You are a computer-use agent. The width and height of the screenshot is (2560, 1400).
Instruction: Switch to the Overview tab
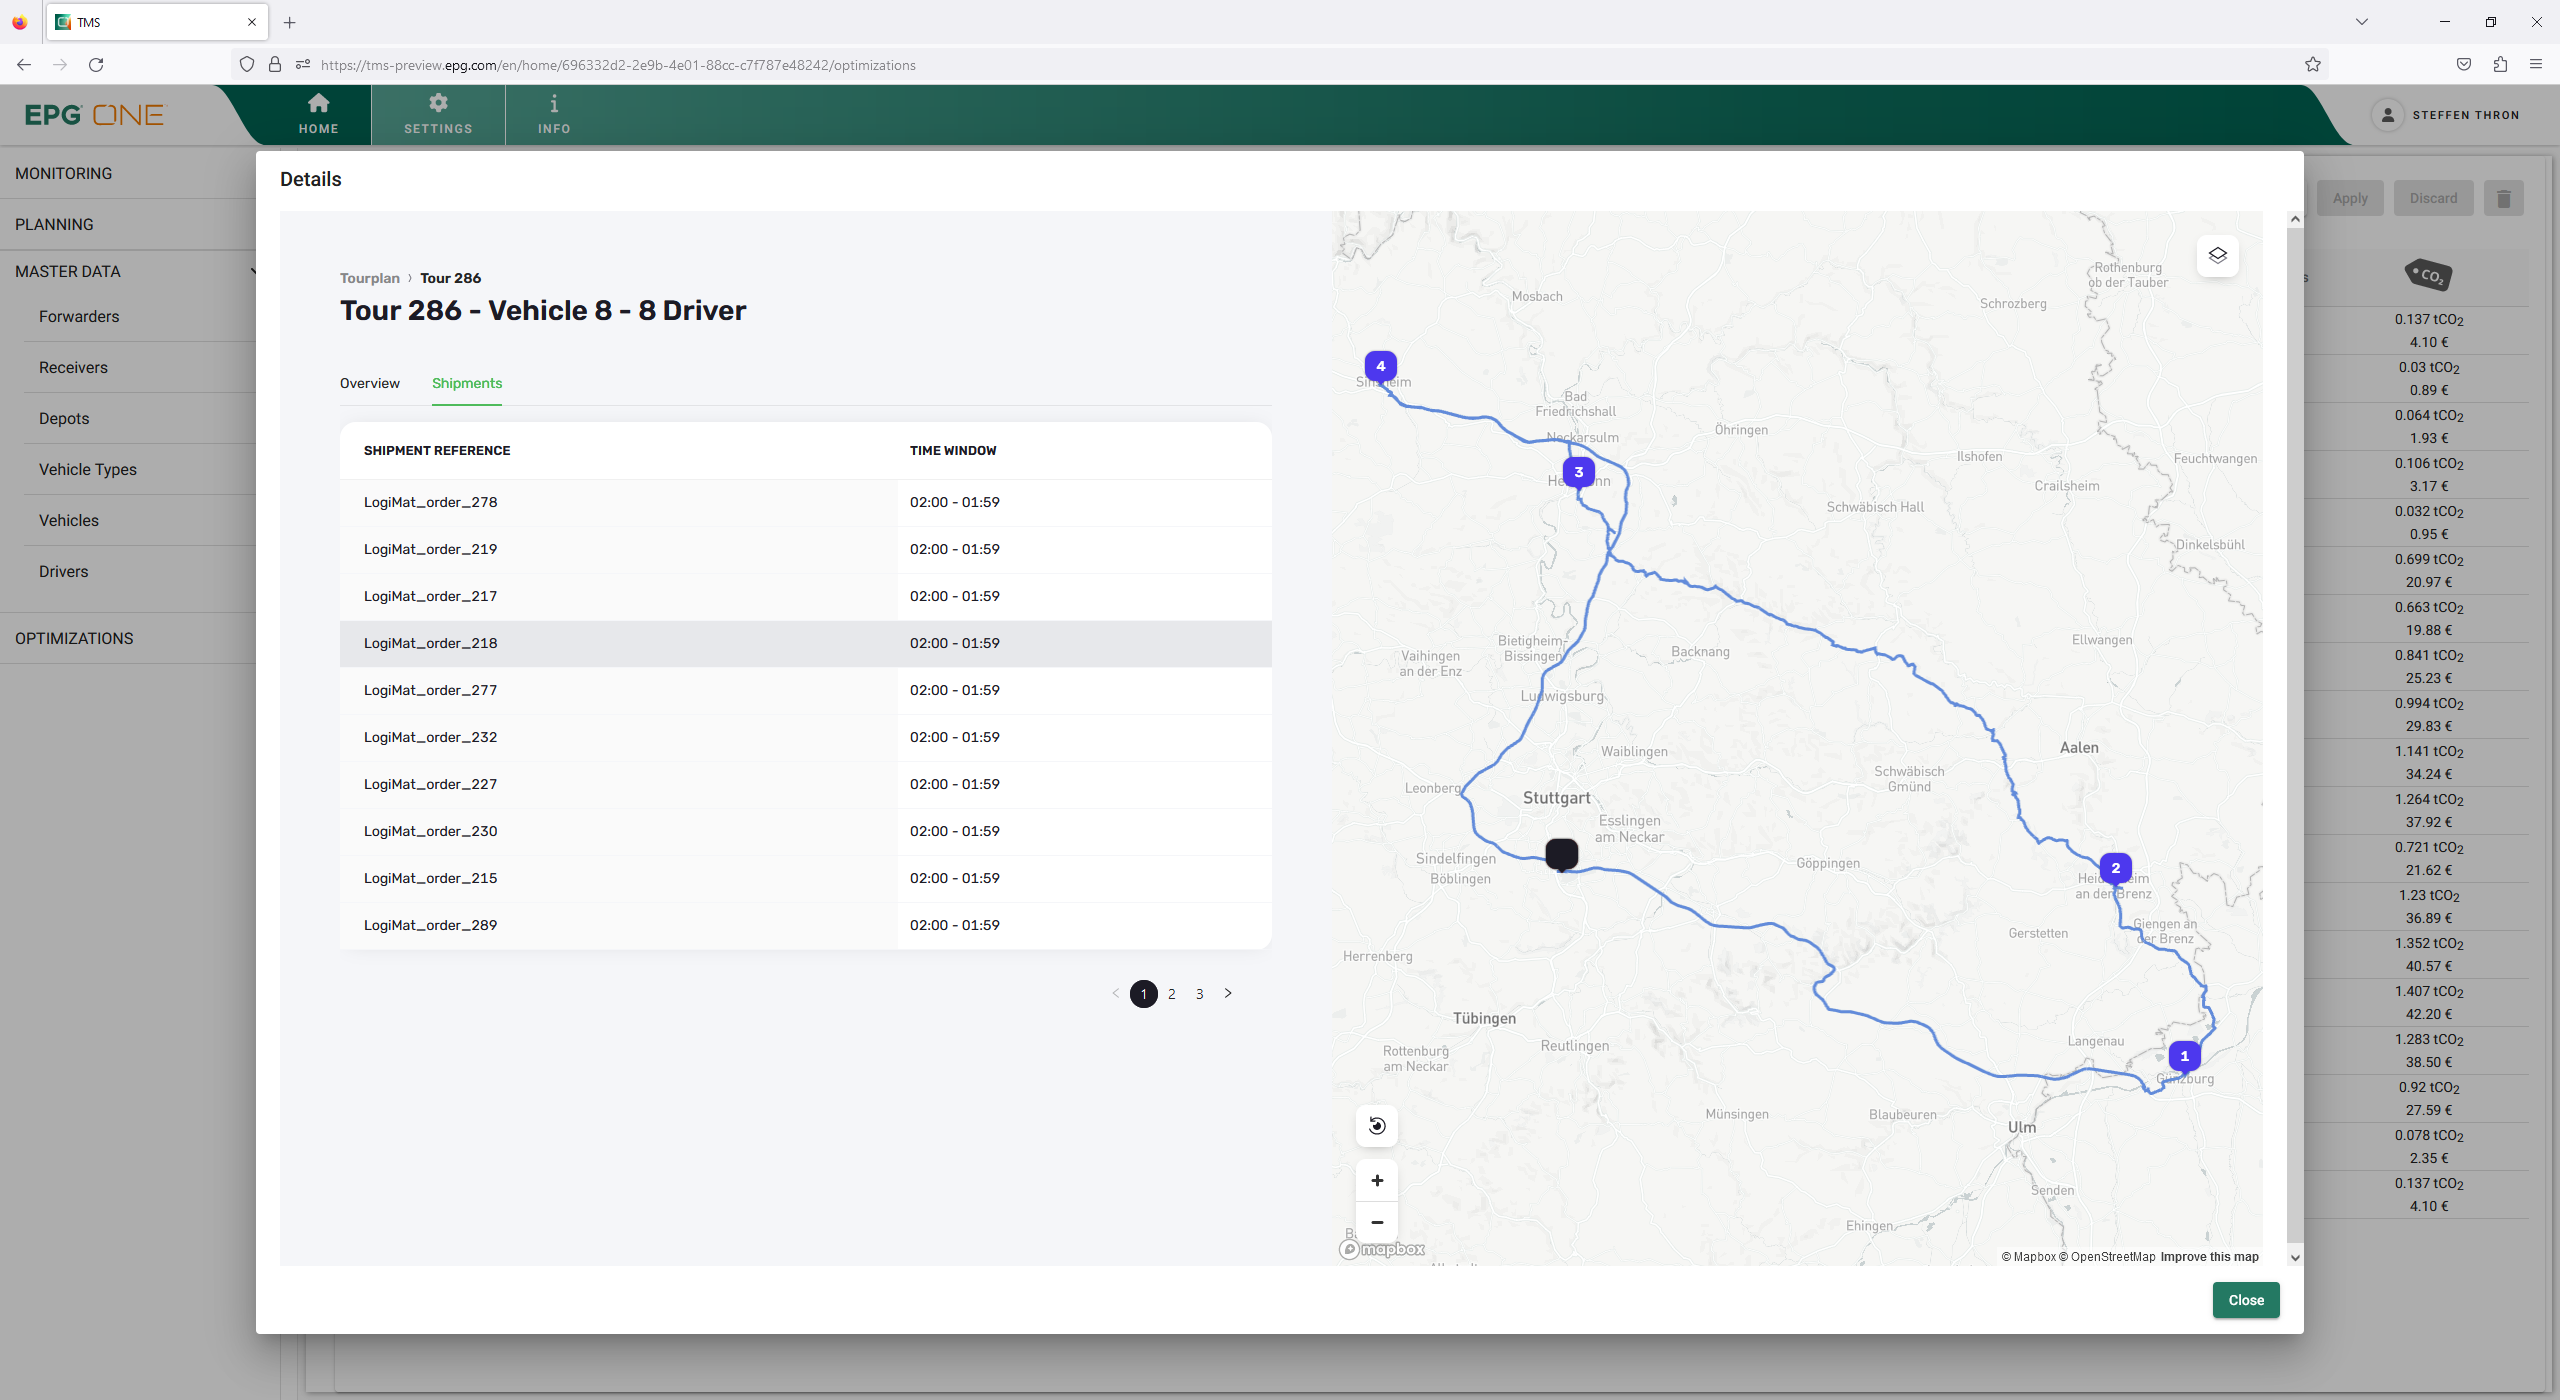(x=369, y=383)
